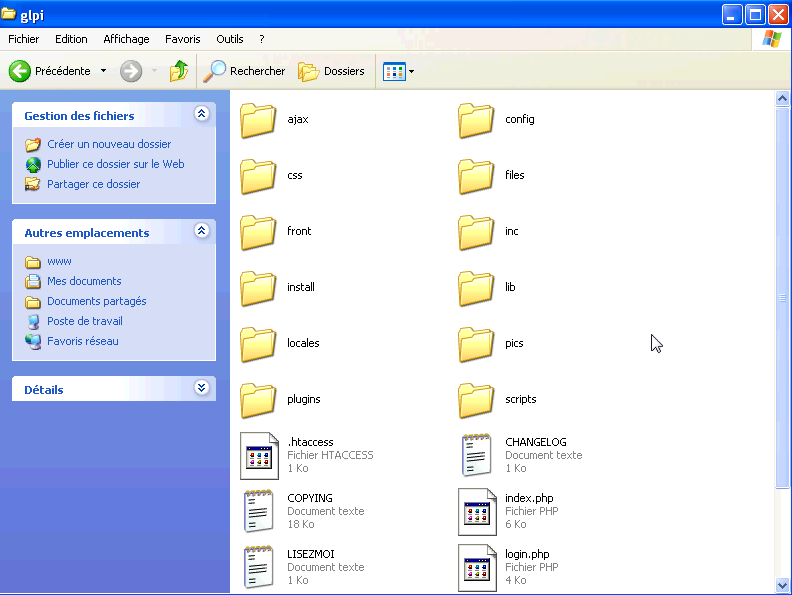This screenshot has width=792, height=595.
Task: Click the LISEZMOI file name
Action: pyautogui.click(x=311, y=554)
